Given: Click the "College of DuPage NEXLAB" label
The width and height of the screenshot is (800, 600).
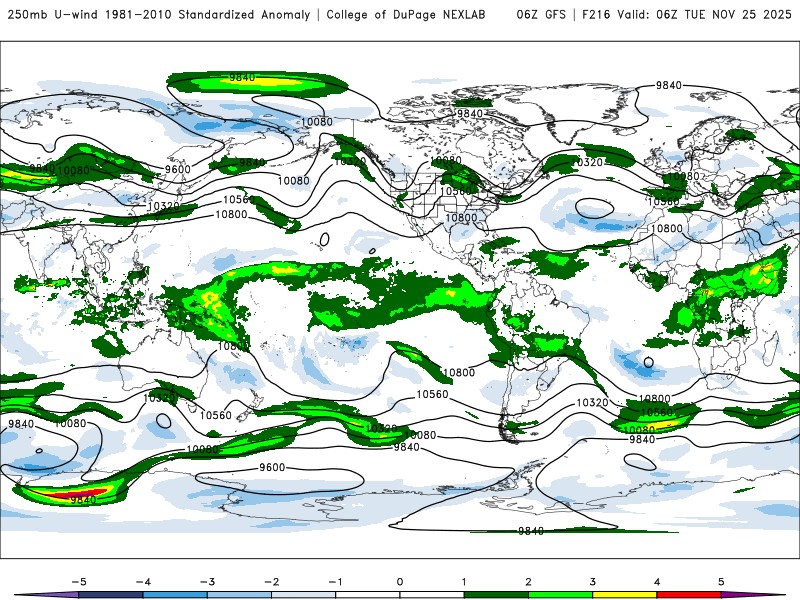Looking at the screenshot, I should [406, 14].
